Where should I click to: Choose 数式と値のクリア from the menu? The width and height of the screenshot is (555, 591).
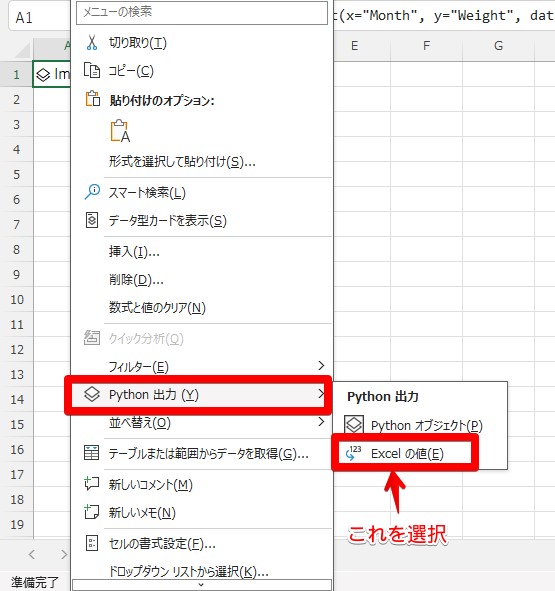click(157, 308)
